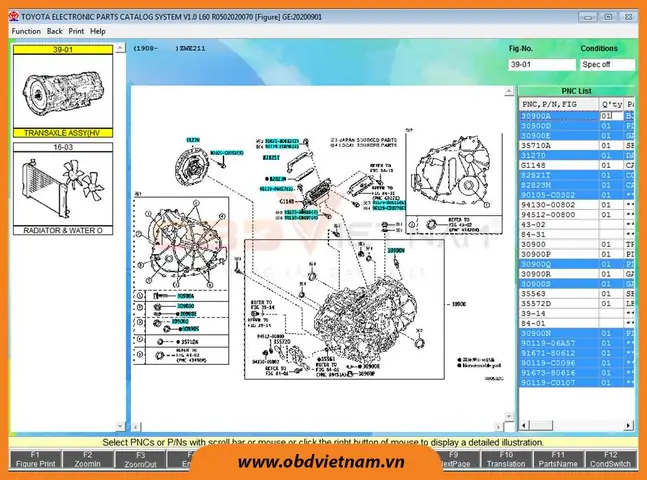The width and height of the screenshot is (647, 480).
Task: Select PNC row G1148
Action: pos(577,166)
